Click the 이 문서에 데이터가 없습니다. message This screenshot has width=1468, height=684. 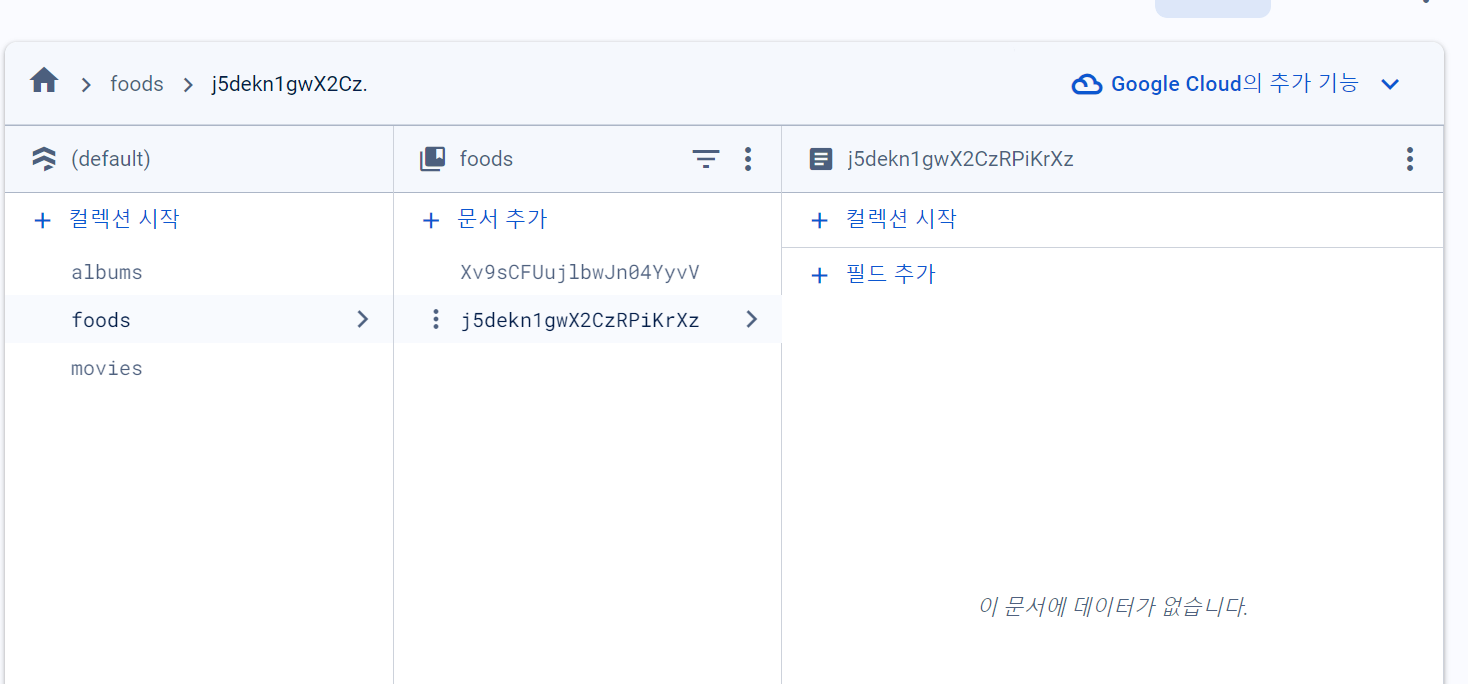[1113, 606]
